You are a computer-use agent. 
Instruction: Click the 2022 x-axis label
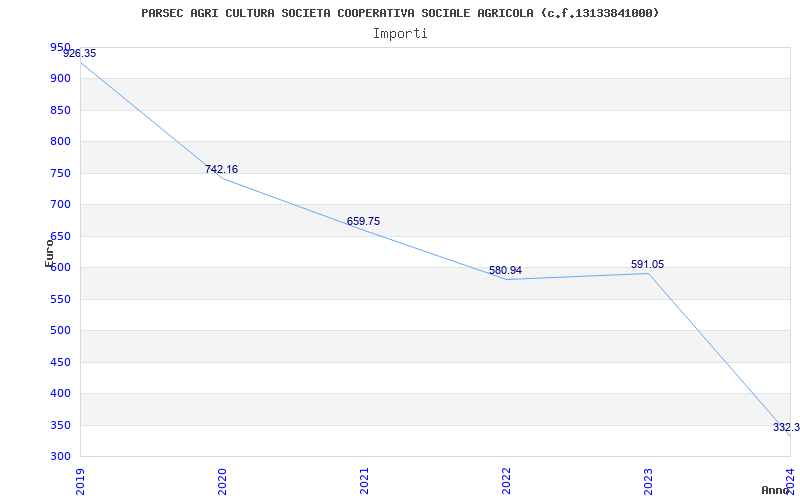(x=506, y=481)
